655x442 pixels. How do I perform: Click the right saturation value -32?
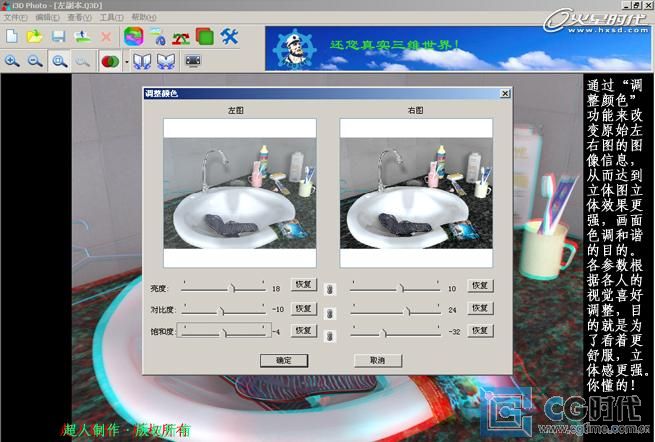(454, 332)
